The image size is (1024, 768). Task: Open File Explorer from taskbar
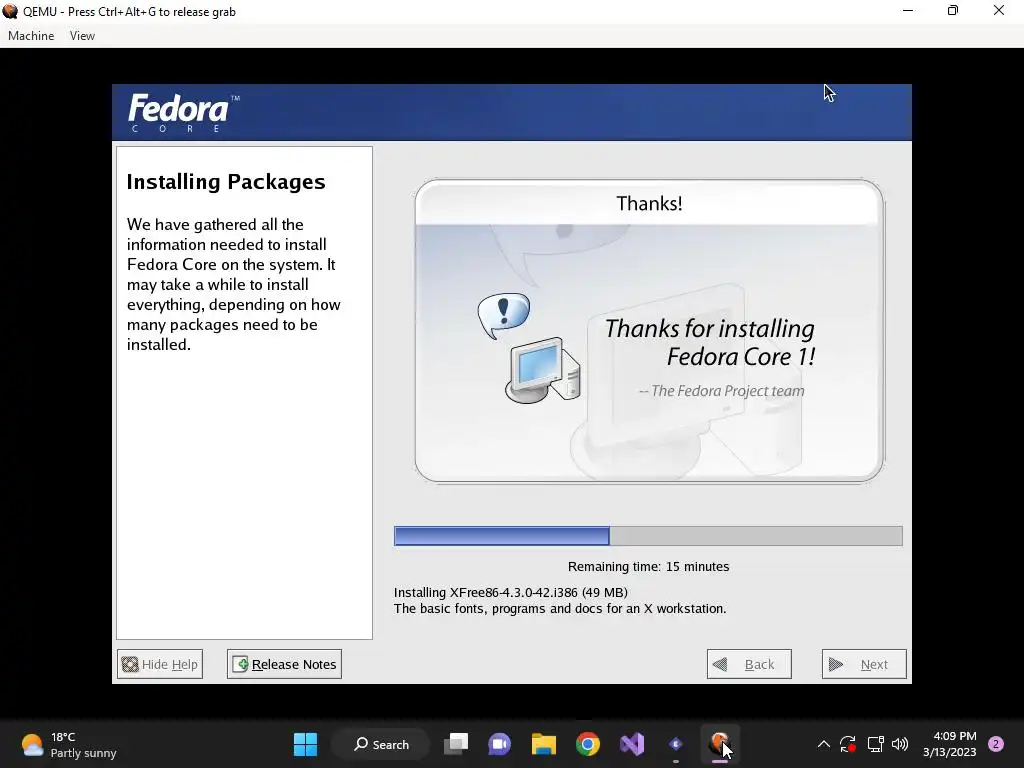pos(543,744)
